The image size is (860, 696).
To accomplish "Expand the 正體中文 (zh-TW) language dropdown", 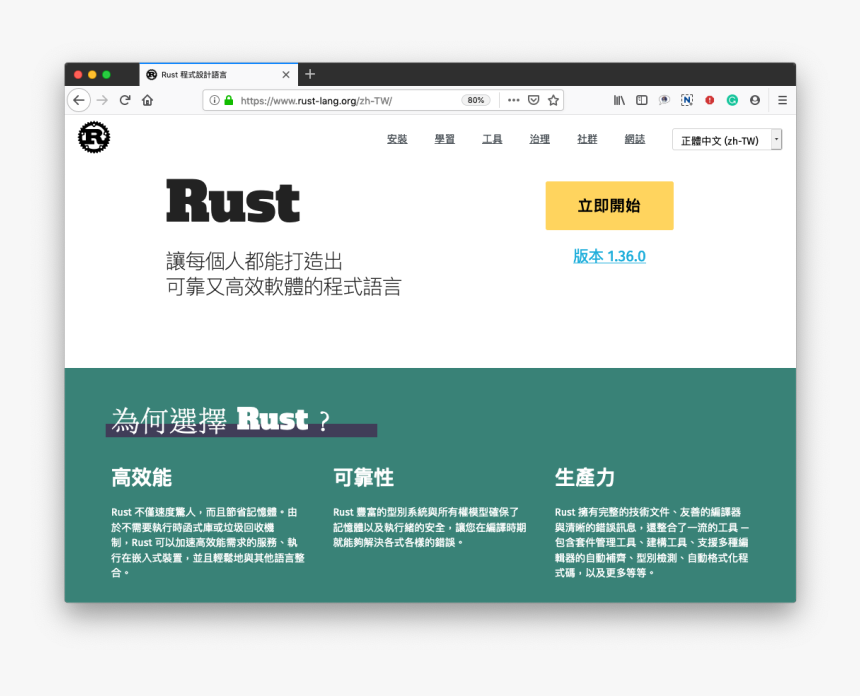I will (727, 140).
